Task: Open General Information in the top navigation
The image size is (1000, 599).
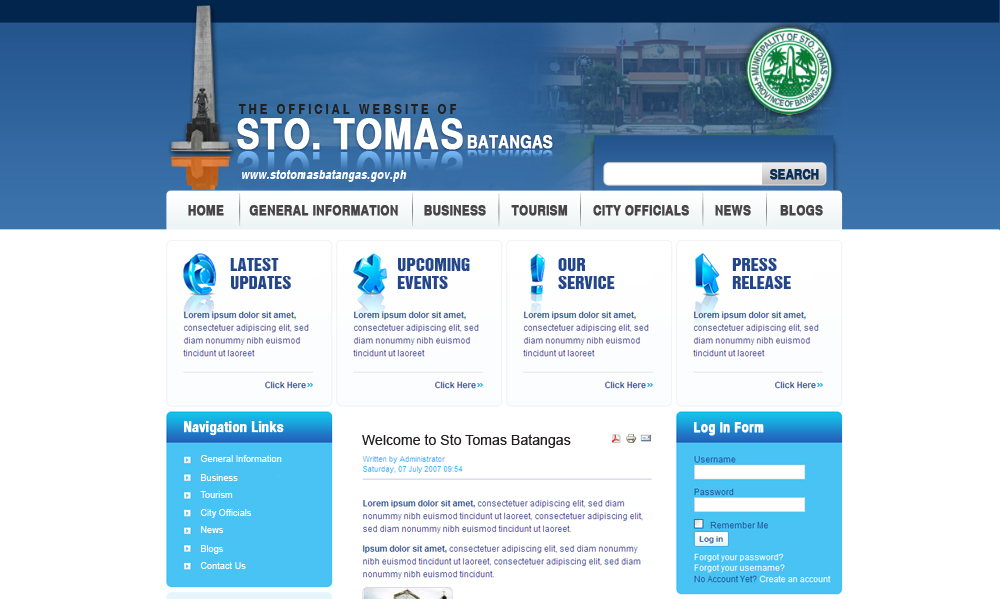Action: (323, 210)
